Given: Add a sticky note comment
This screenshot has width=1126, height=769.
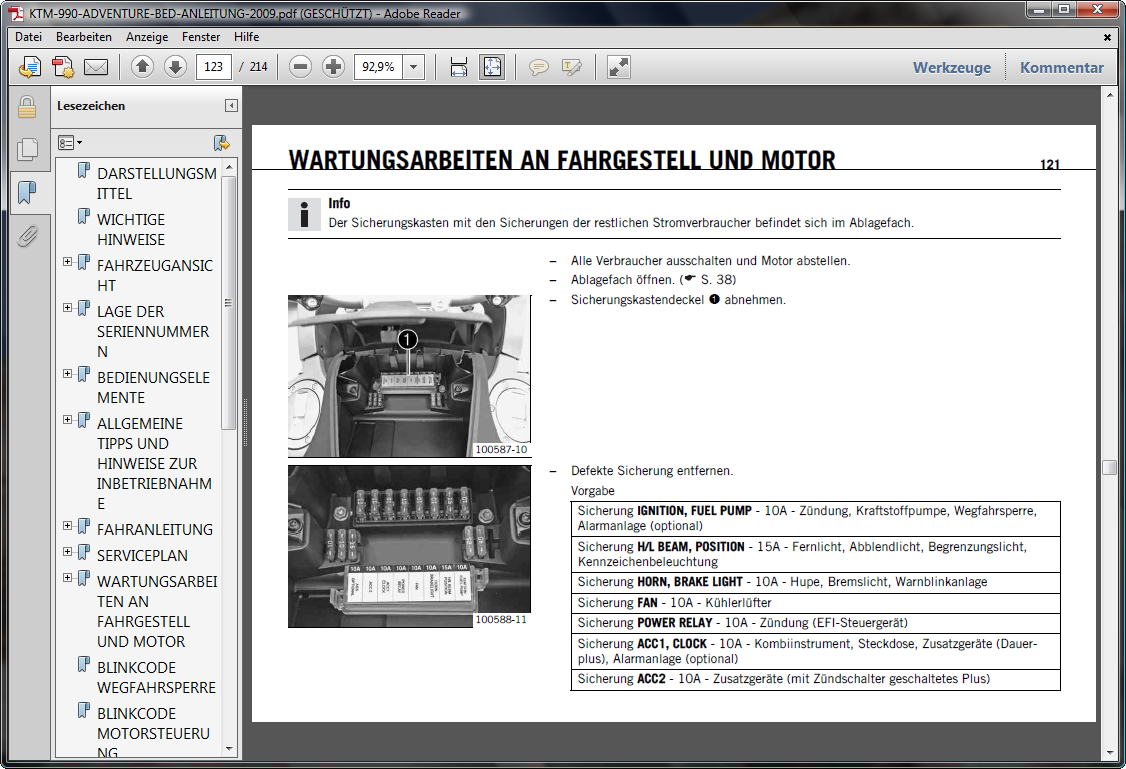Looking at the screenshot, I should [539, 67].
